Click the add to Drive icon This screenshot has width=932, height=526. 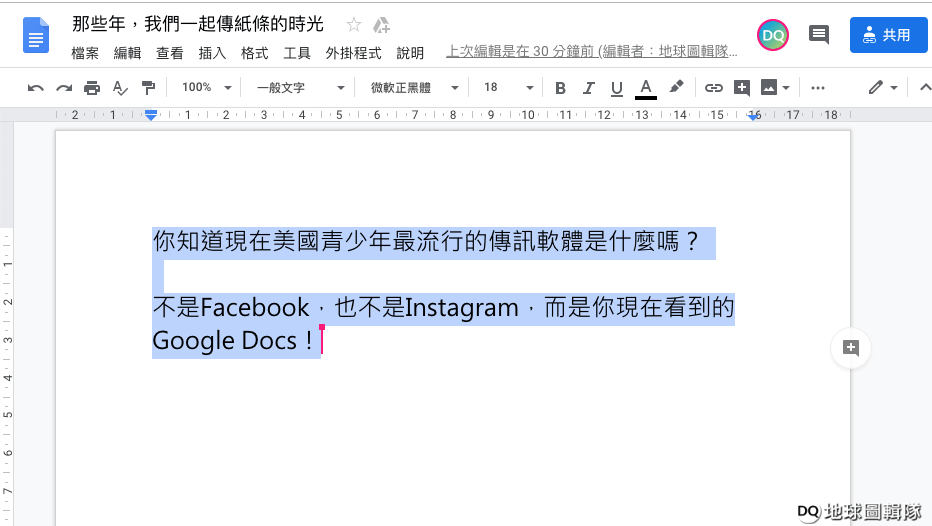coord(381,25)
